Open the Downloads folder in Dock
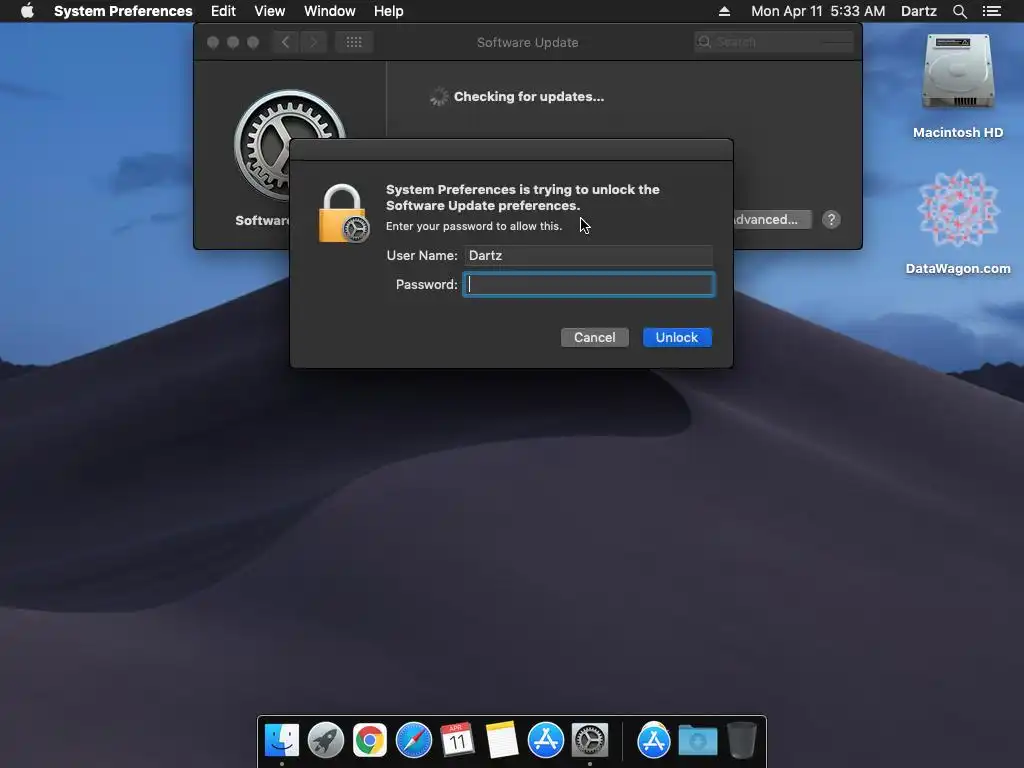Viewport: 1024px width, 768px height. tap(697, 741)
